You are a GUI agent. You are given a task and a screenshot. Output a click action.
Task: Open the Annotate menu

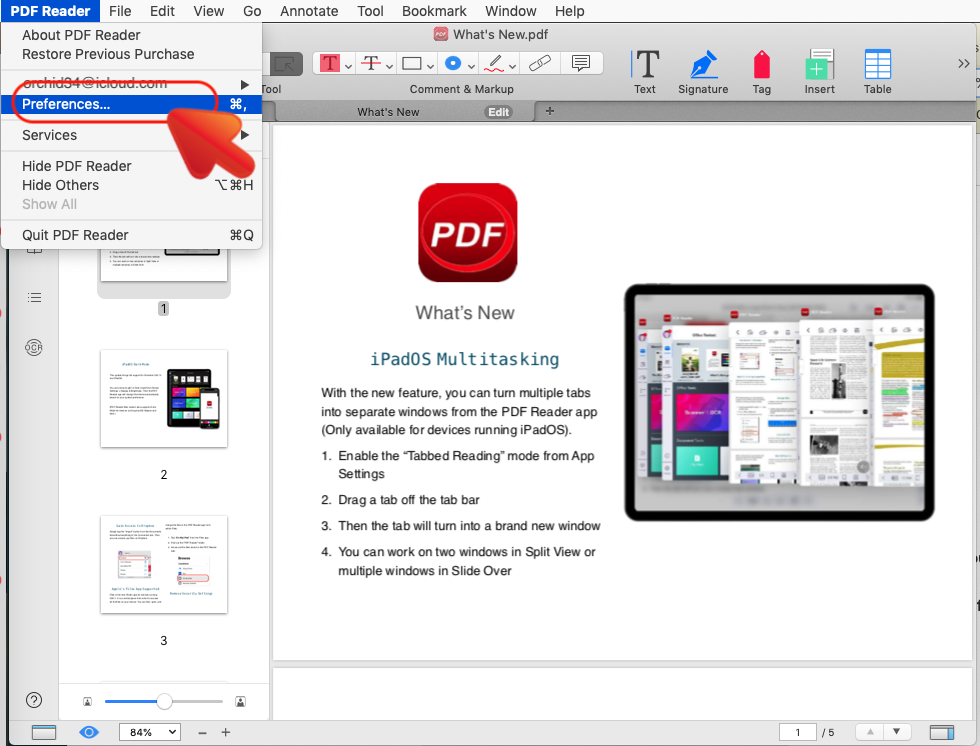[x=309, y=11]
